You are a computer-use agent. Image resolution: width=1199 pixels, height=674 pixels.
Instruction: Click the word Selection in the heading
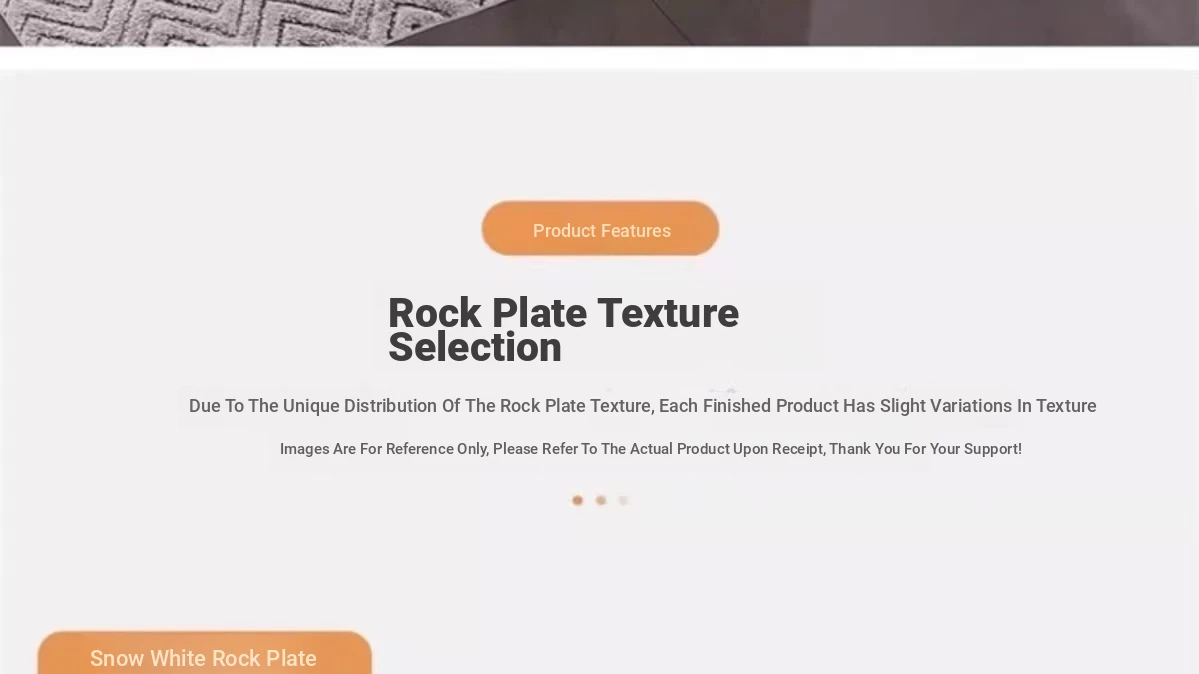[475, 347]
